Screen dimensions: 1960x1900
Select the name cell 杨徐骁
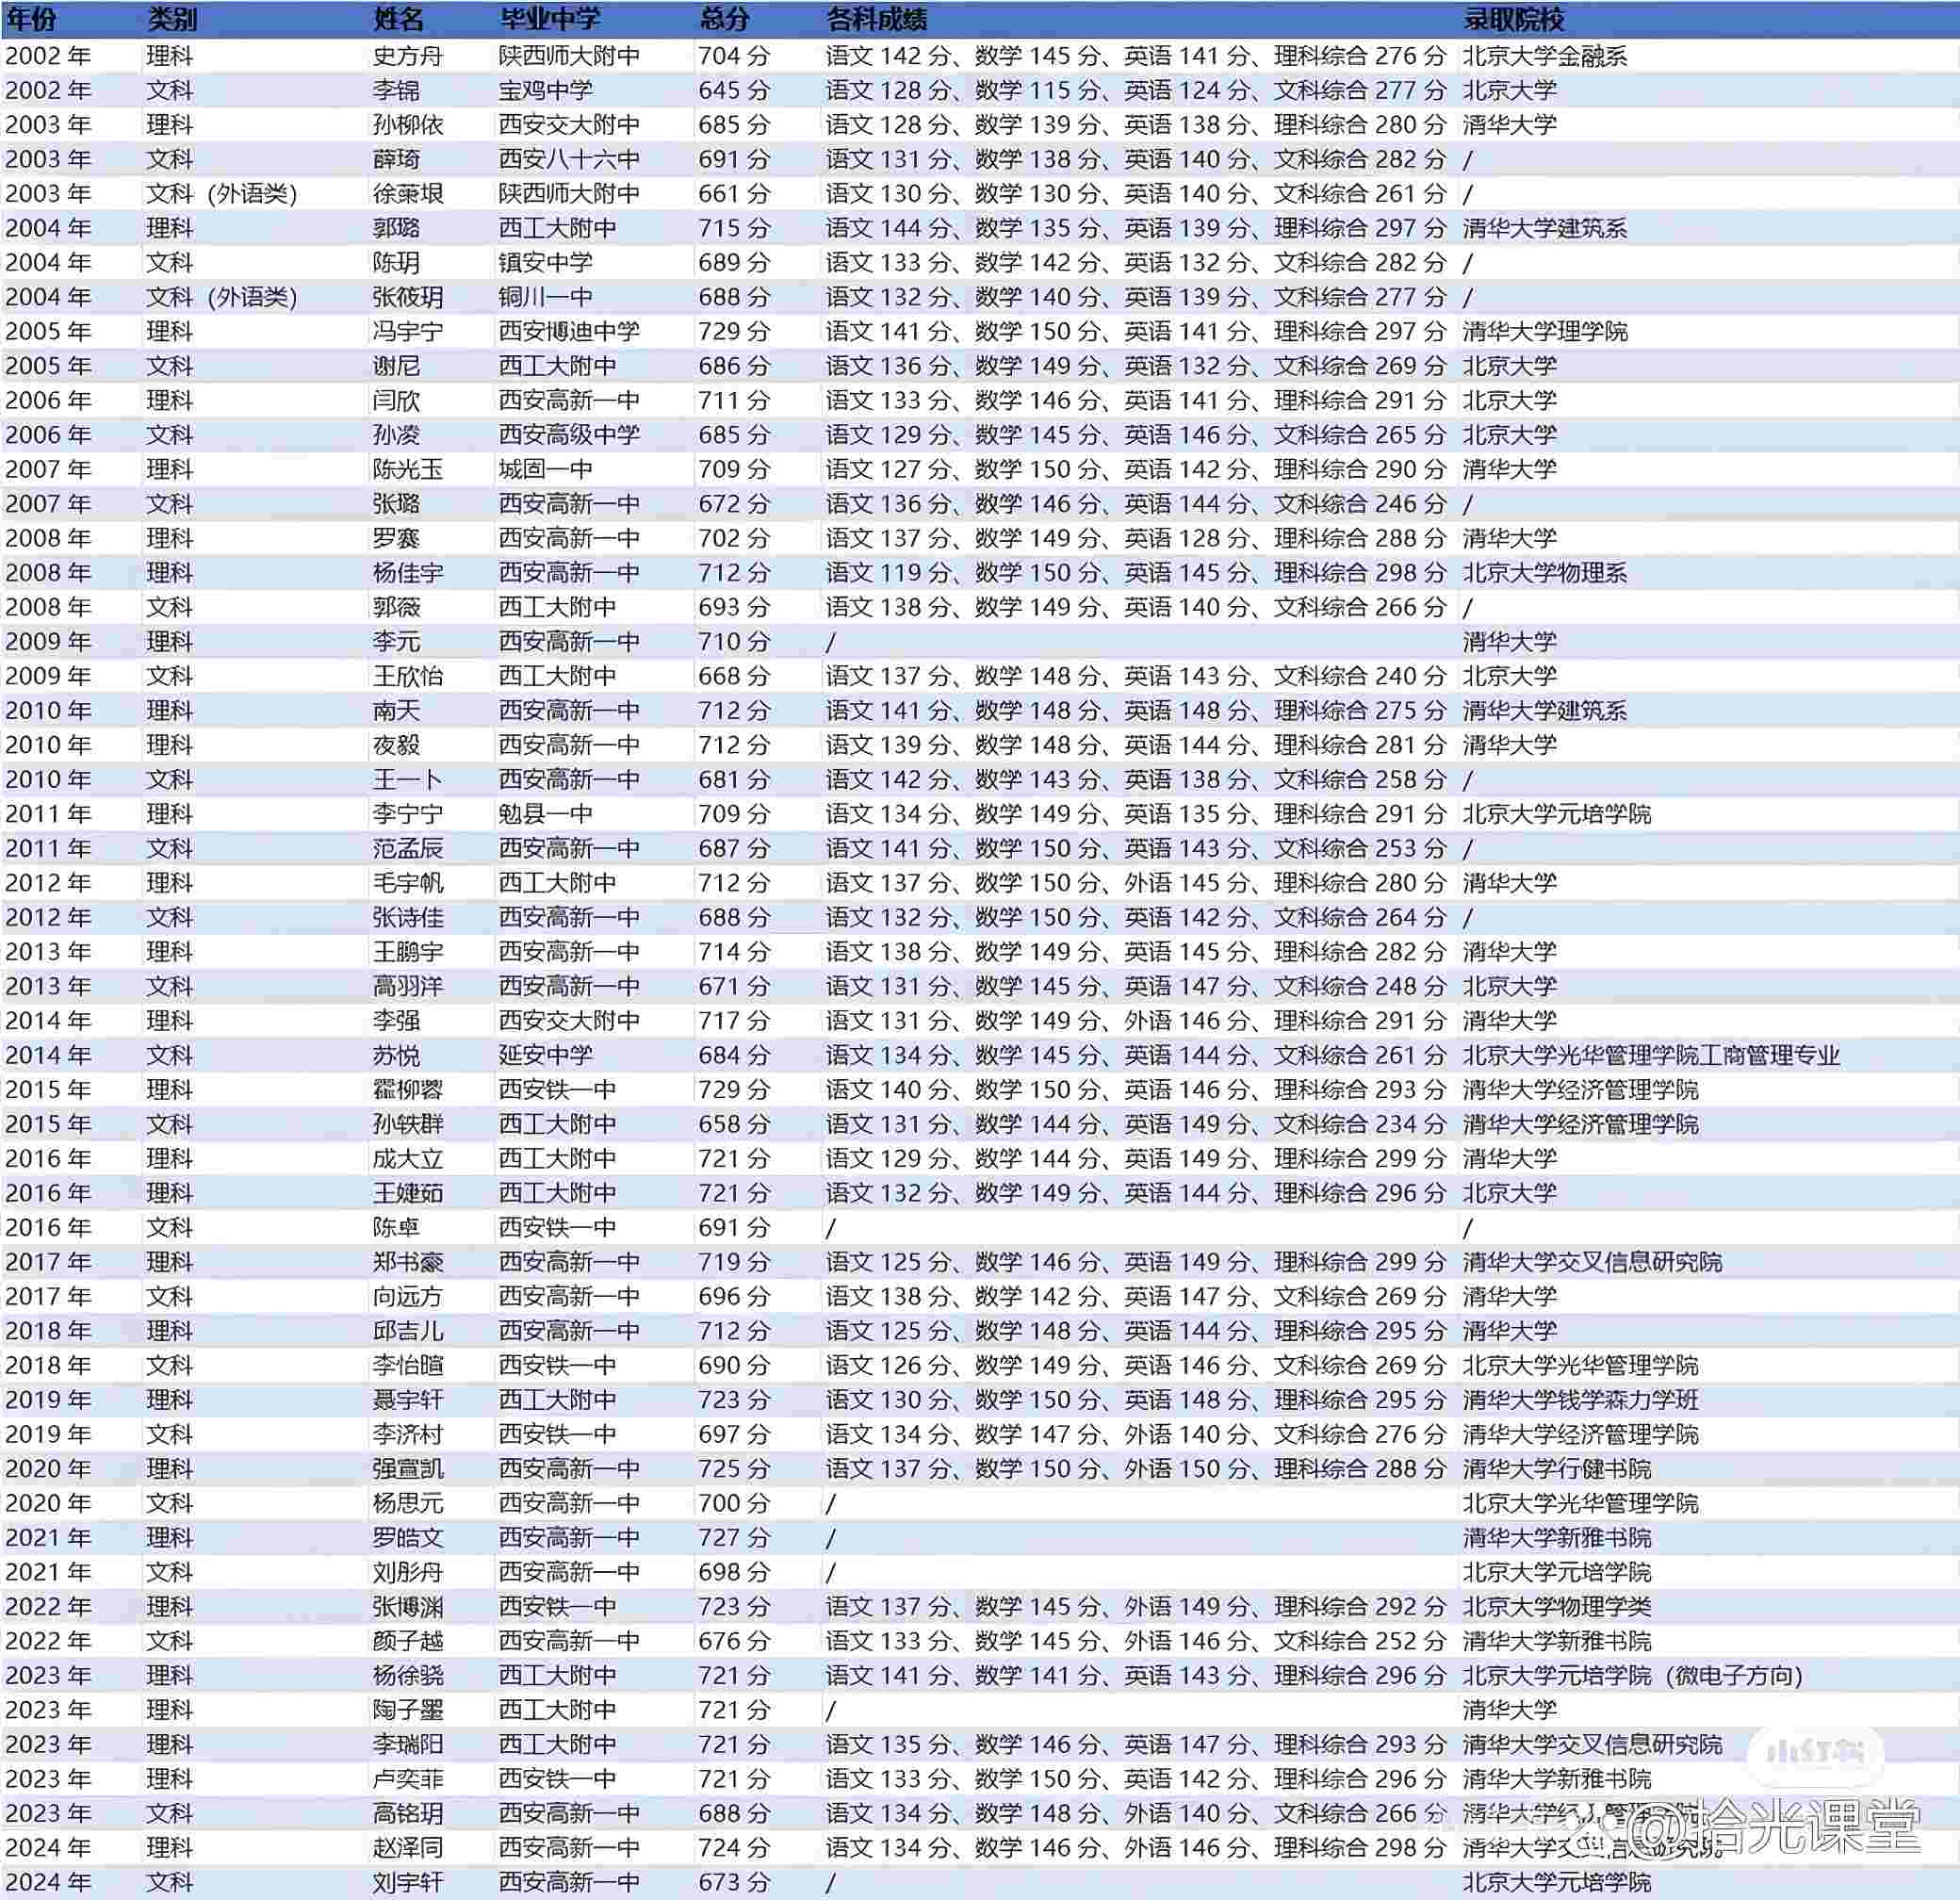pos(408,1676)
